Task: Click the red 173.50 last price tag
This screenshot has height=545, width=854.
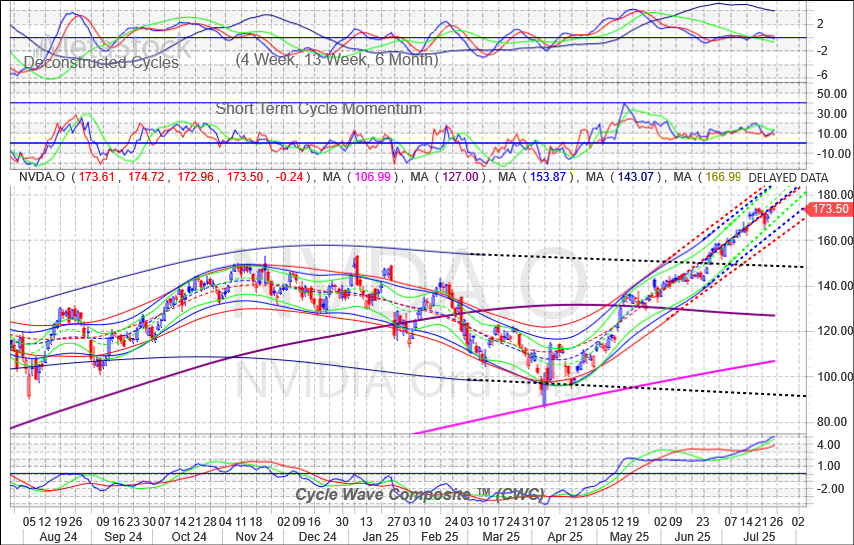Action: 829,209
